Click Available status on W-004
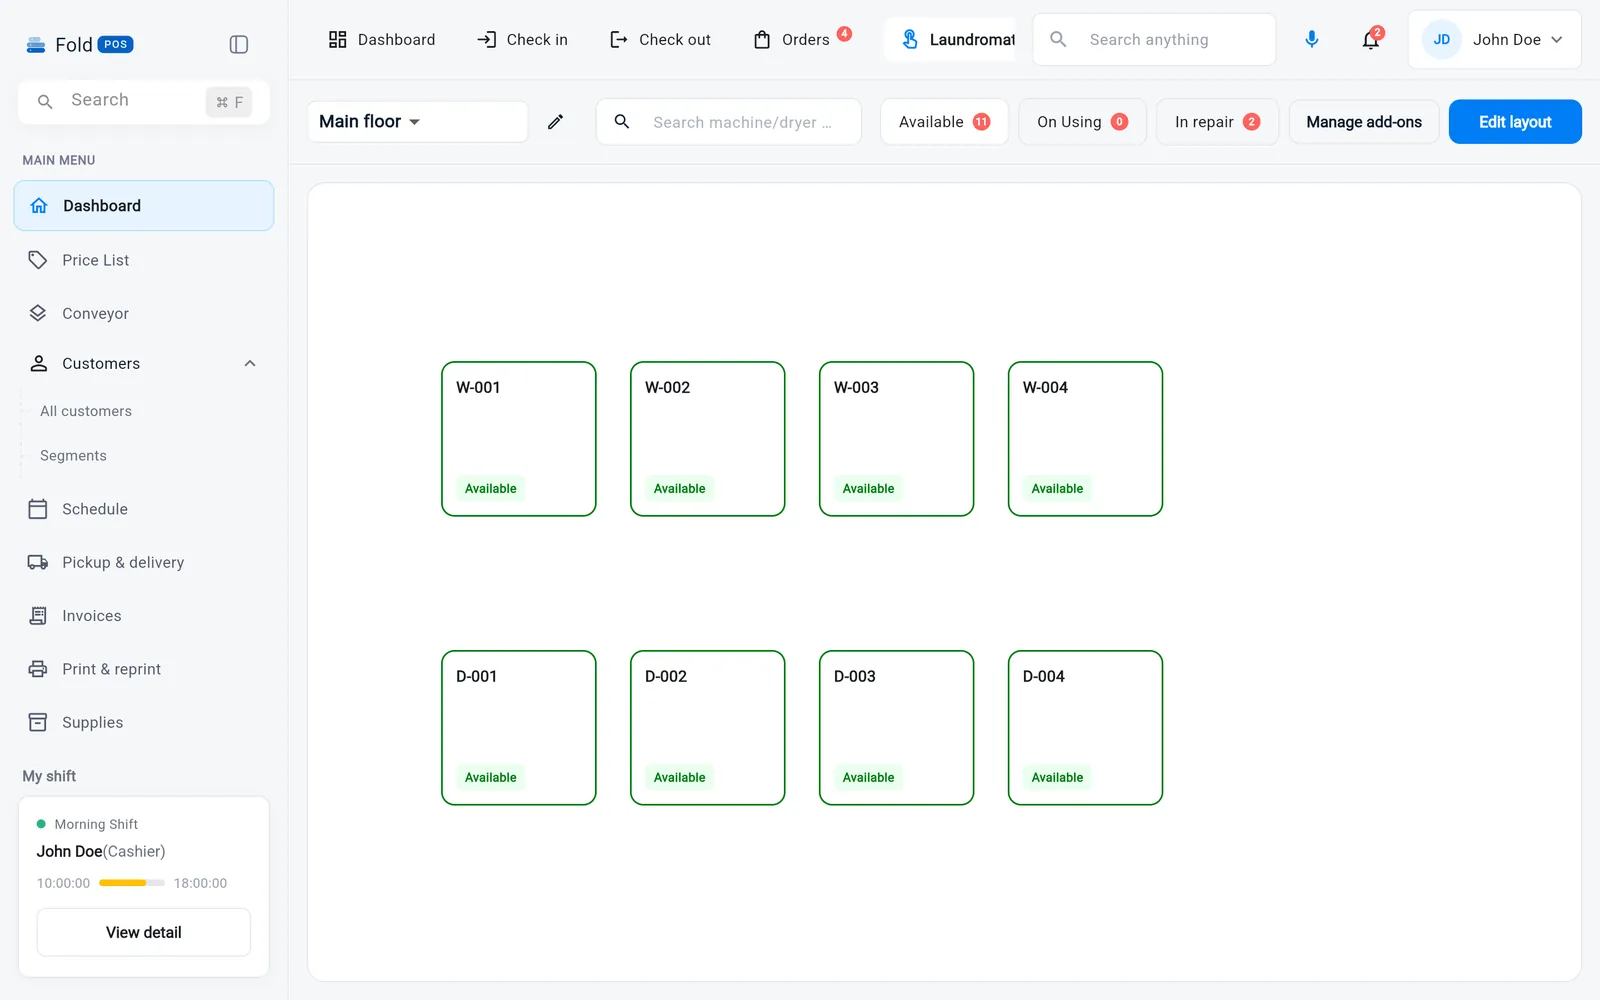Viewport: 1600px width, 1000px height. (x=1057, y=489)
